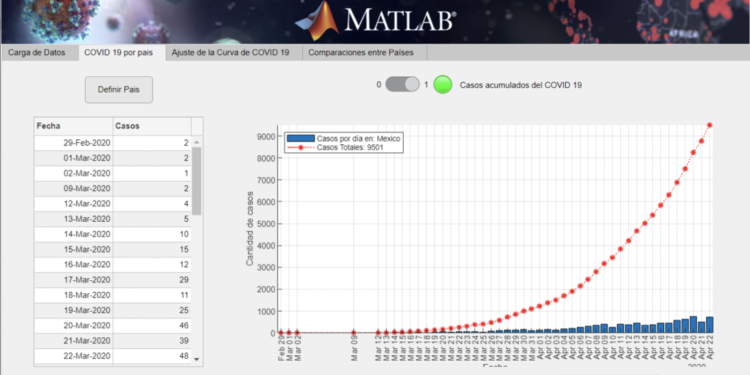
Task: Click the blue bar for Apr 20
Action: pos(694,324)
